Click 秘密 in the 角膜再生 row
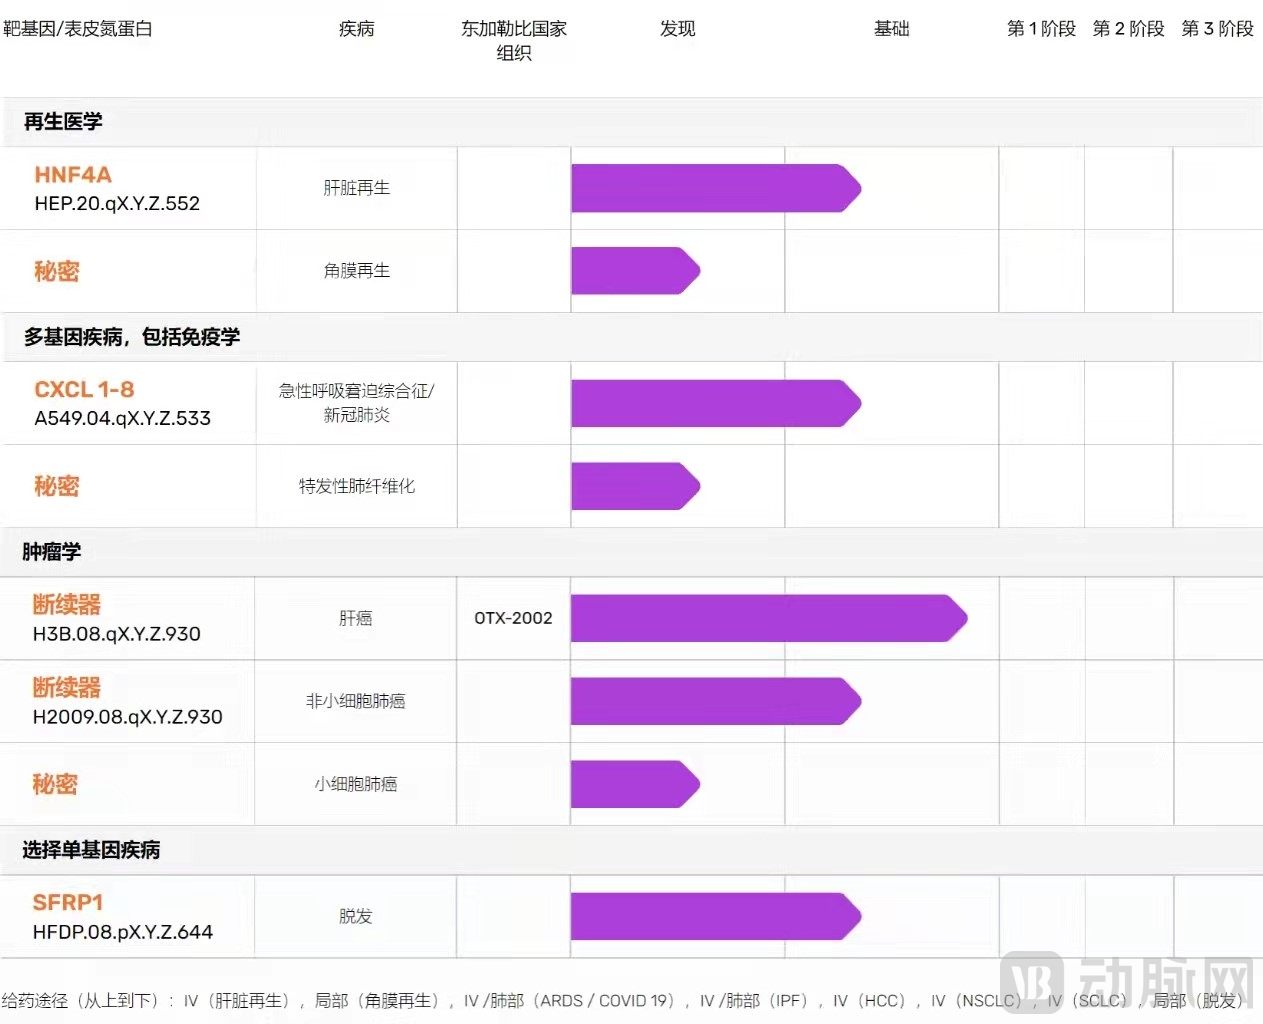 point(57,272)
